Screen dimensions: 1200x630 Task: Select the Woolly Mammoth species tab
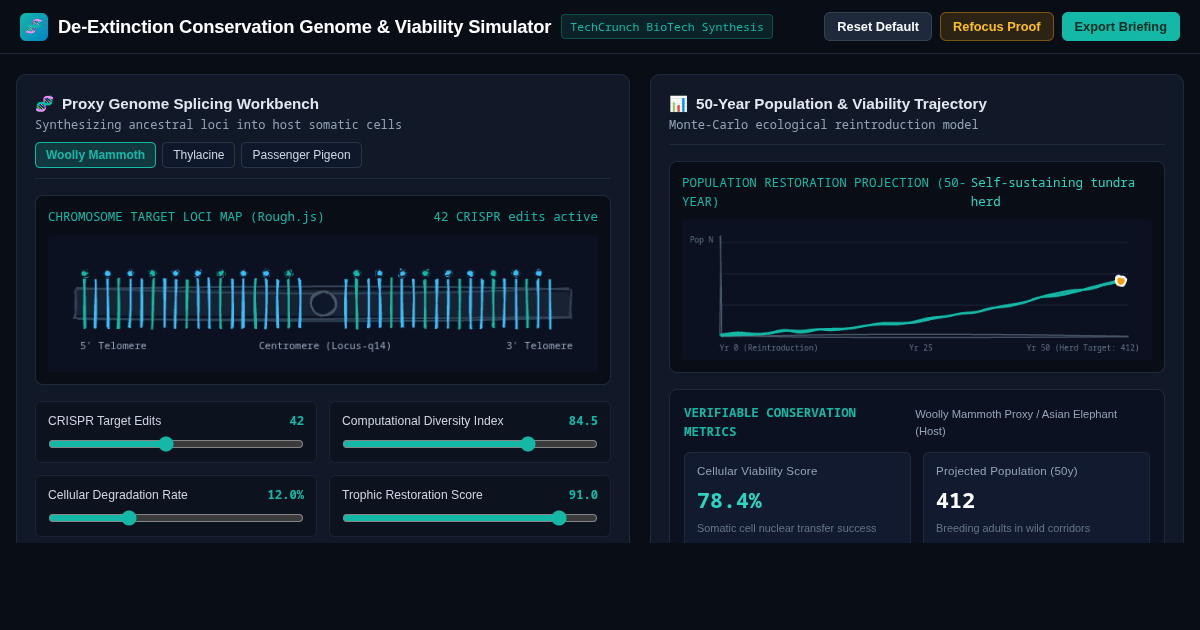coord(95,155)
